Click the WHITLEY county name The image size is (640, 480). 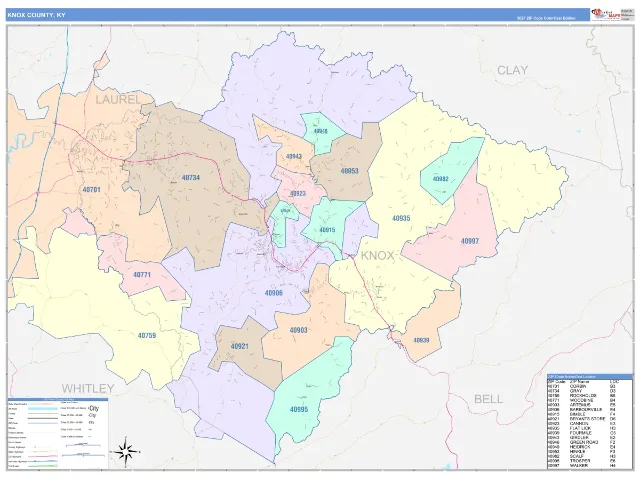pyautogui.click(x=88, y=388)
